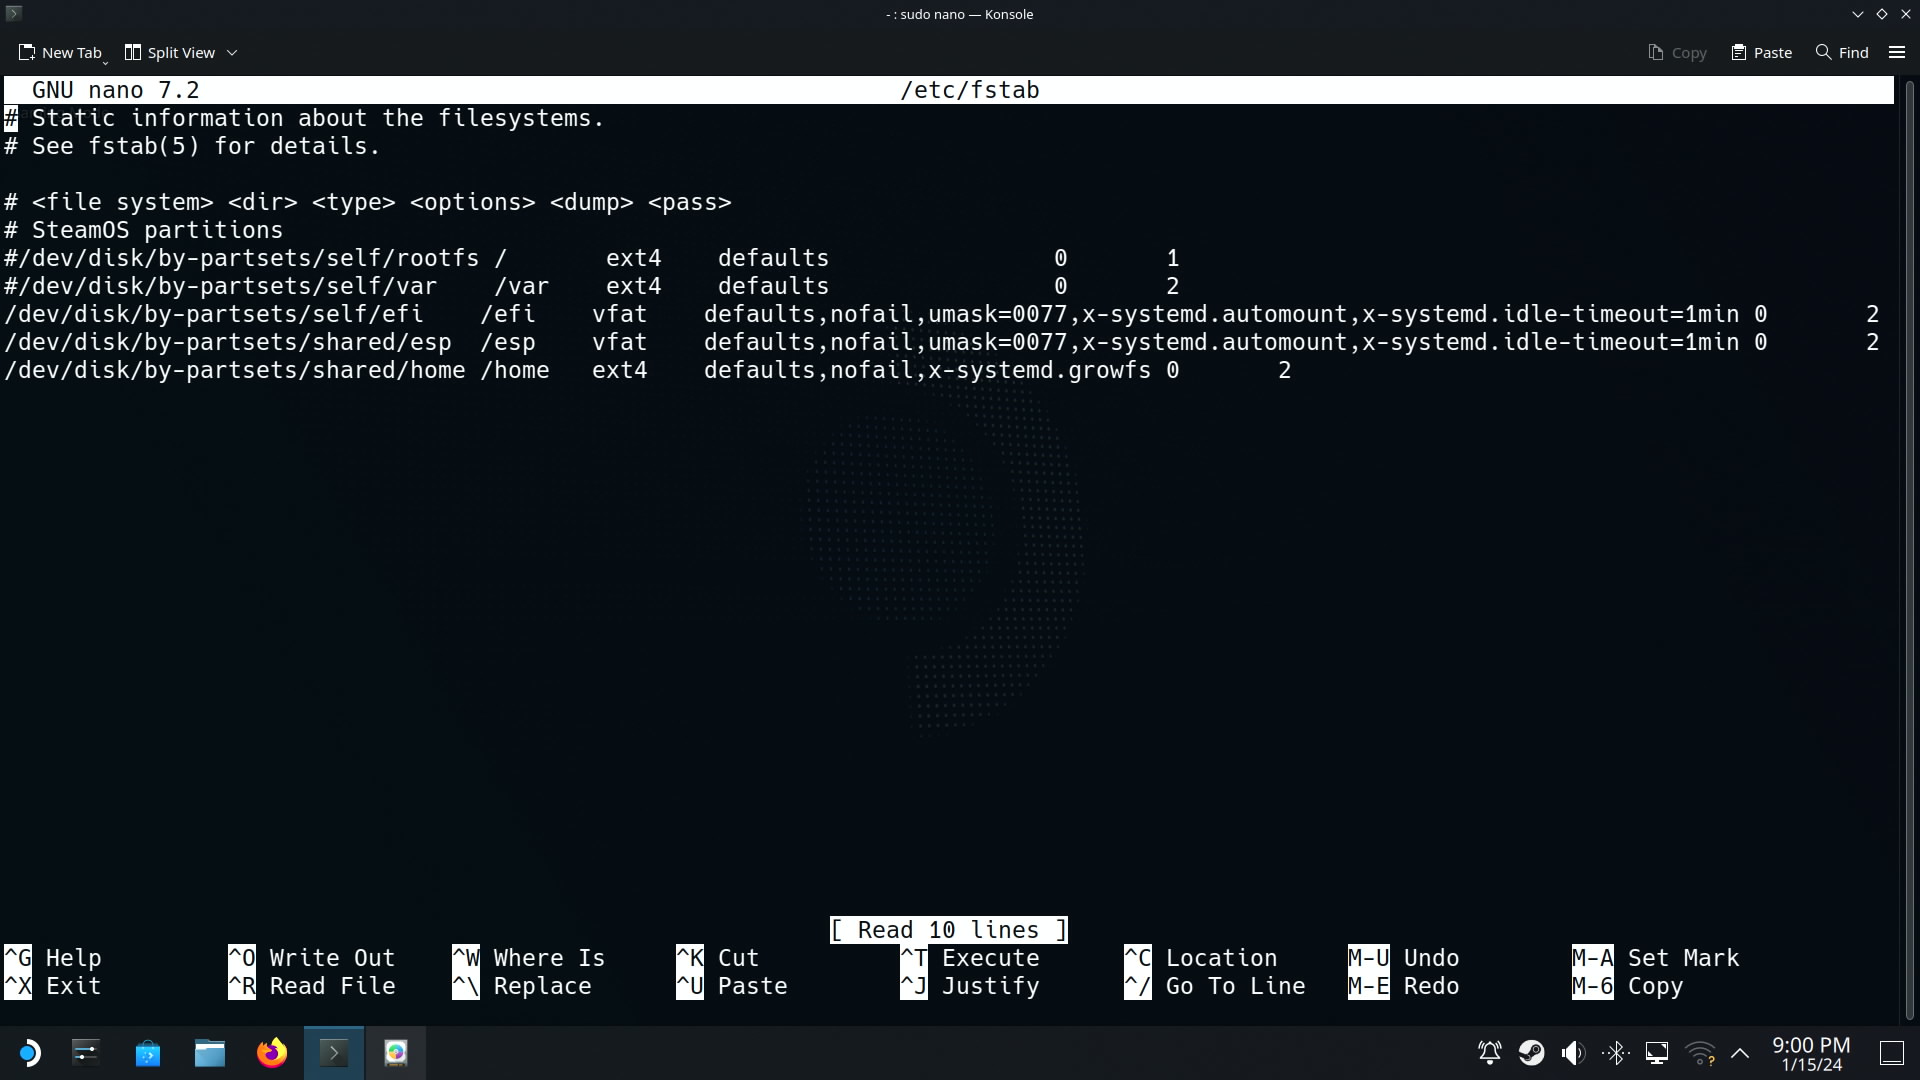Open the volume control in tray
Screen dimensions: 1920x1080
point(1573,1053)
